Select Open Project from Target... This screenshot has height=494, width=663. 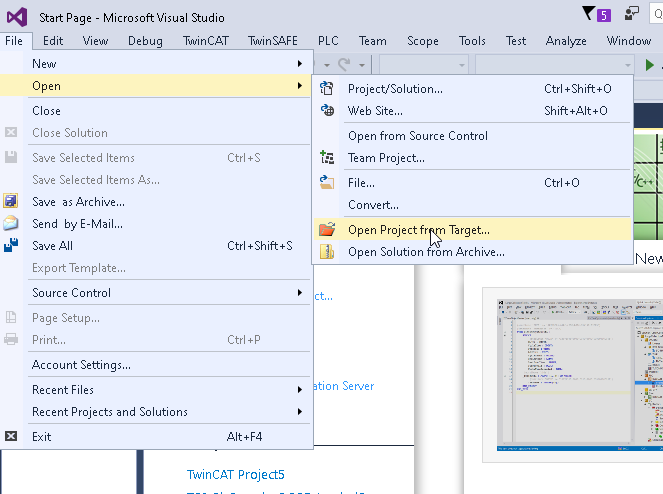(x=472, y=229)
